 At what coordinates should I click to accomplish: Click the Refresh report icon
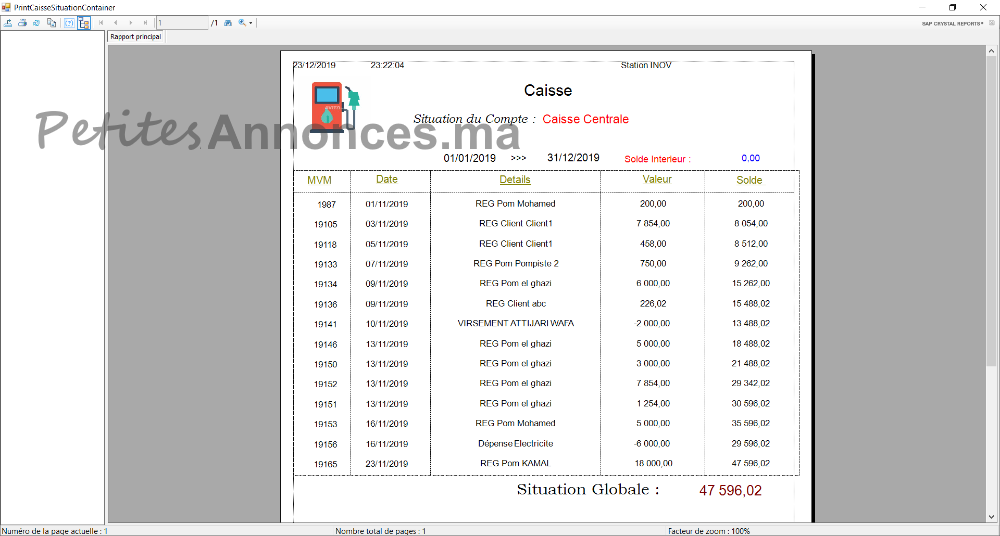pyautogui.click(x=37, y=23)
